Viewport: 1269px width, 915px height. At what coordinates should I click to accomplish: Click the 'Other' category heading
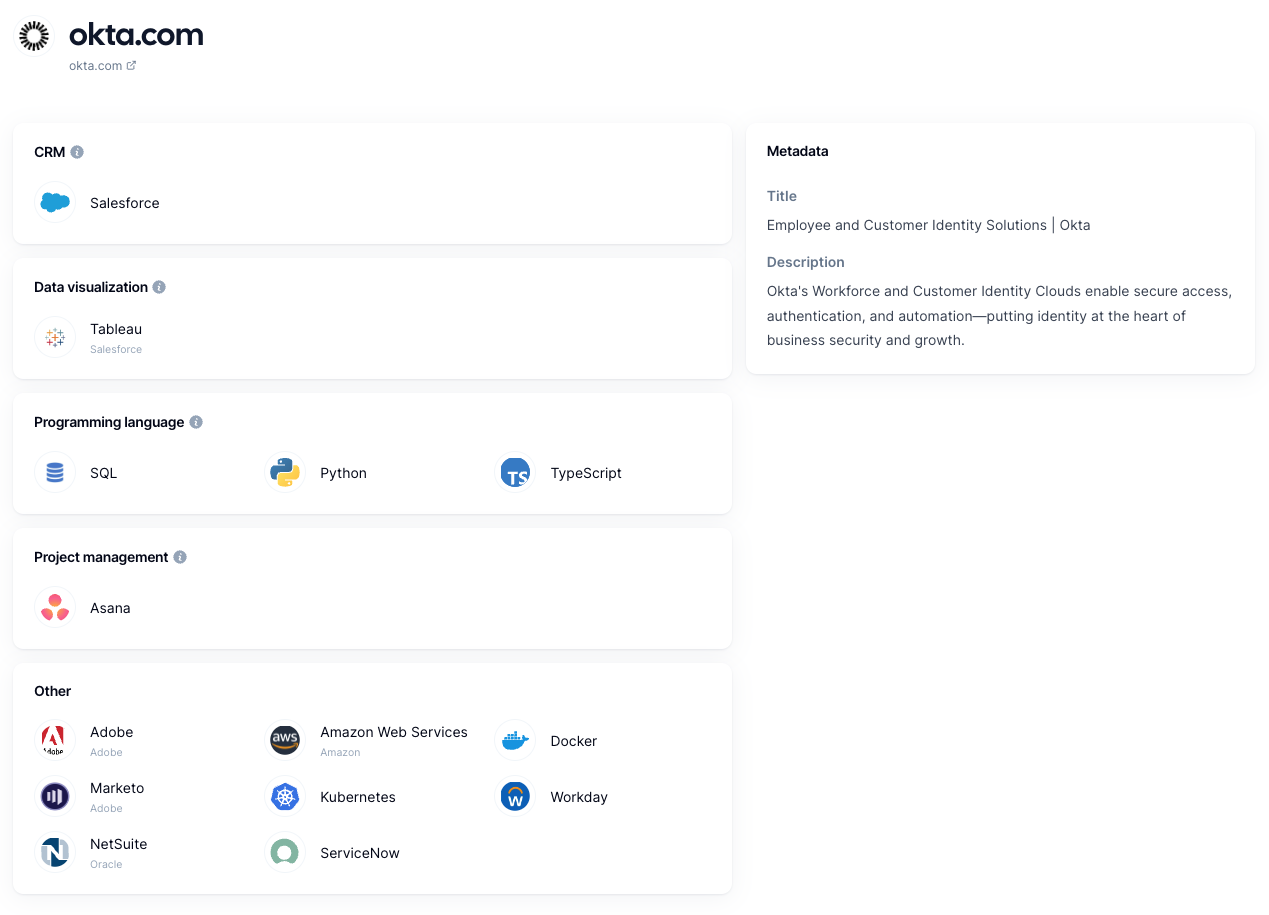click(53, 691)
